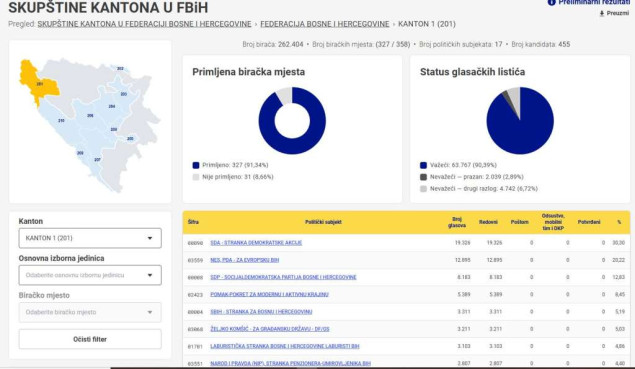This screenshot has height=369, width=635.
Task: Open Laburistička stranka Bosne i Hercegovine link
Action: click(285, 346)
